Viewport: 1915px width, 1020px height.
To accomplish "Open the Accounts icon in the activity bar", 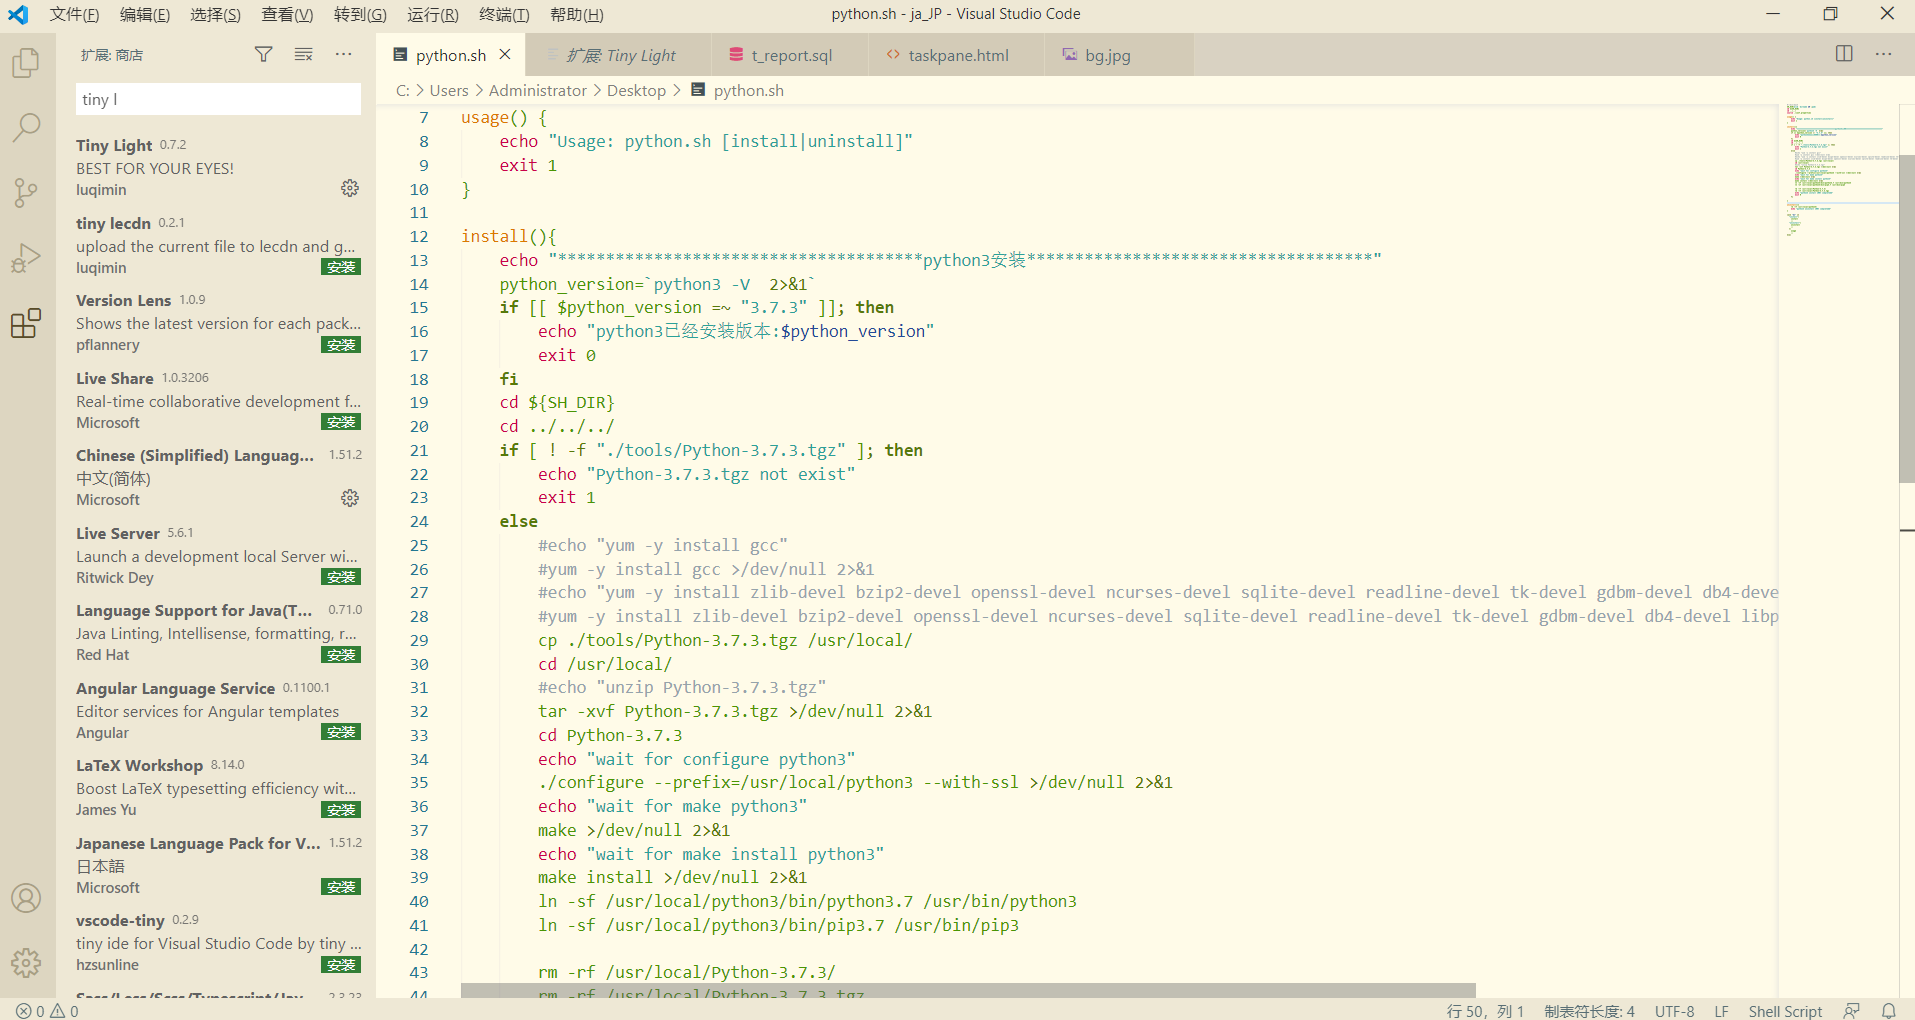I will pyautogui.click(x=26, y=898).
